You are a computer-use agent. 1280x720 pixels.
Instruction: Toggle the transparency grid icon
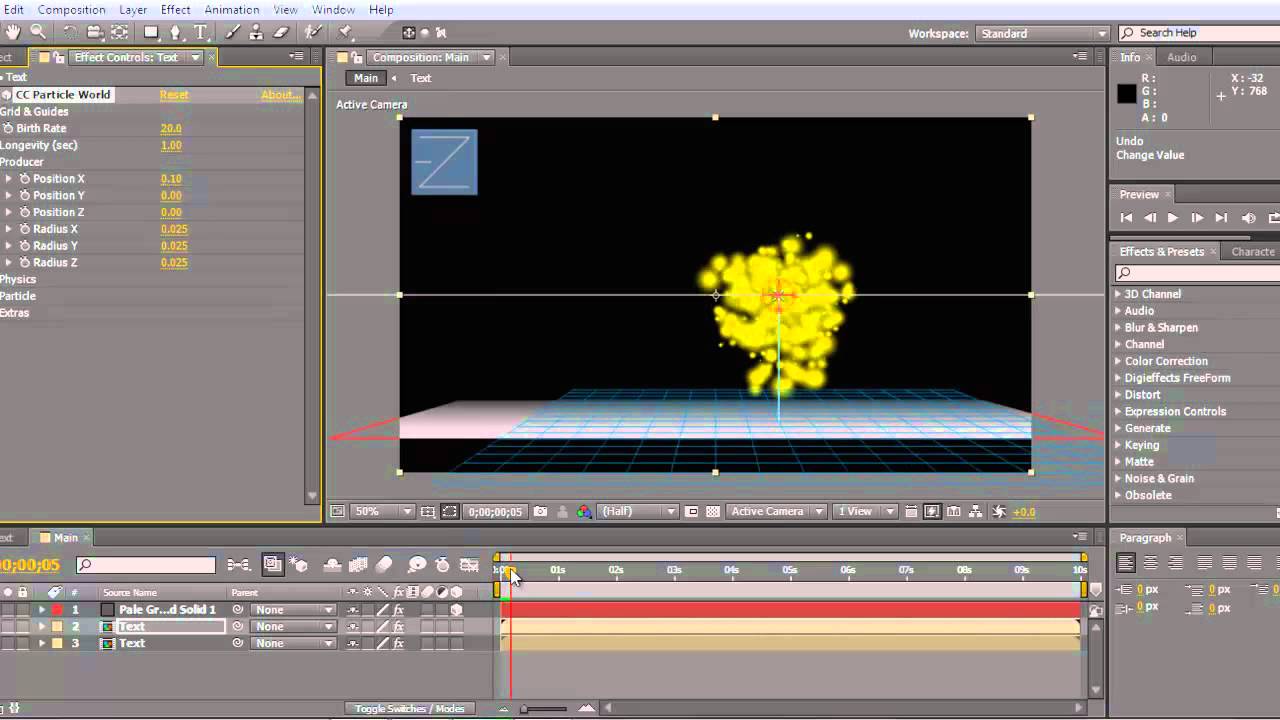click(x=713, y=511)
